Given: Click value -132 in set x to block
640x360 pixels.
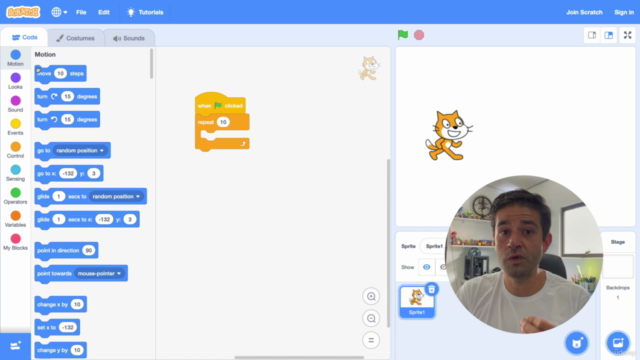Looking at the screenshot, I should click(68, 327).
